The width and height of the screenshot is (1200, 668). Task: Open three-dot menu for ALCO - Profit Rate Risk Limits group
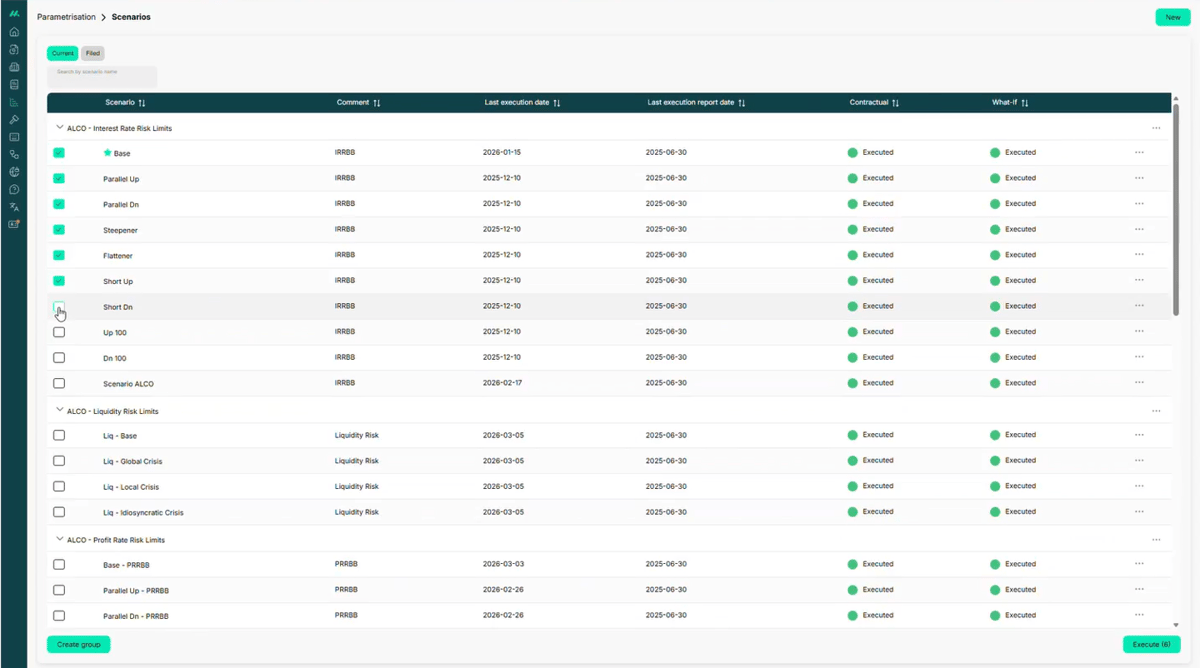(1156, 540)
